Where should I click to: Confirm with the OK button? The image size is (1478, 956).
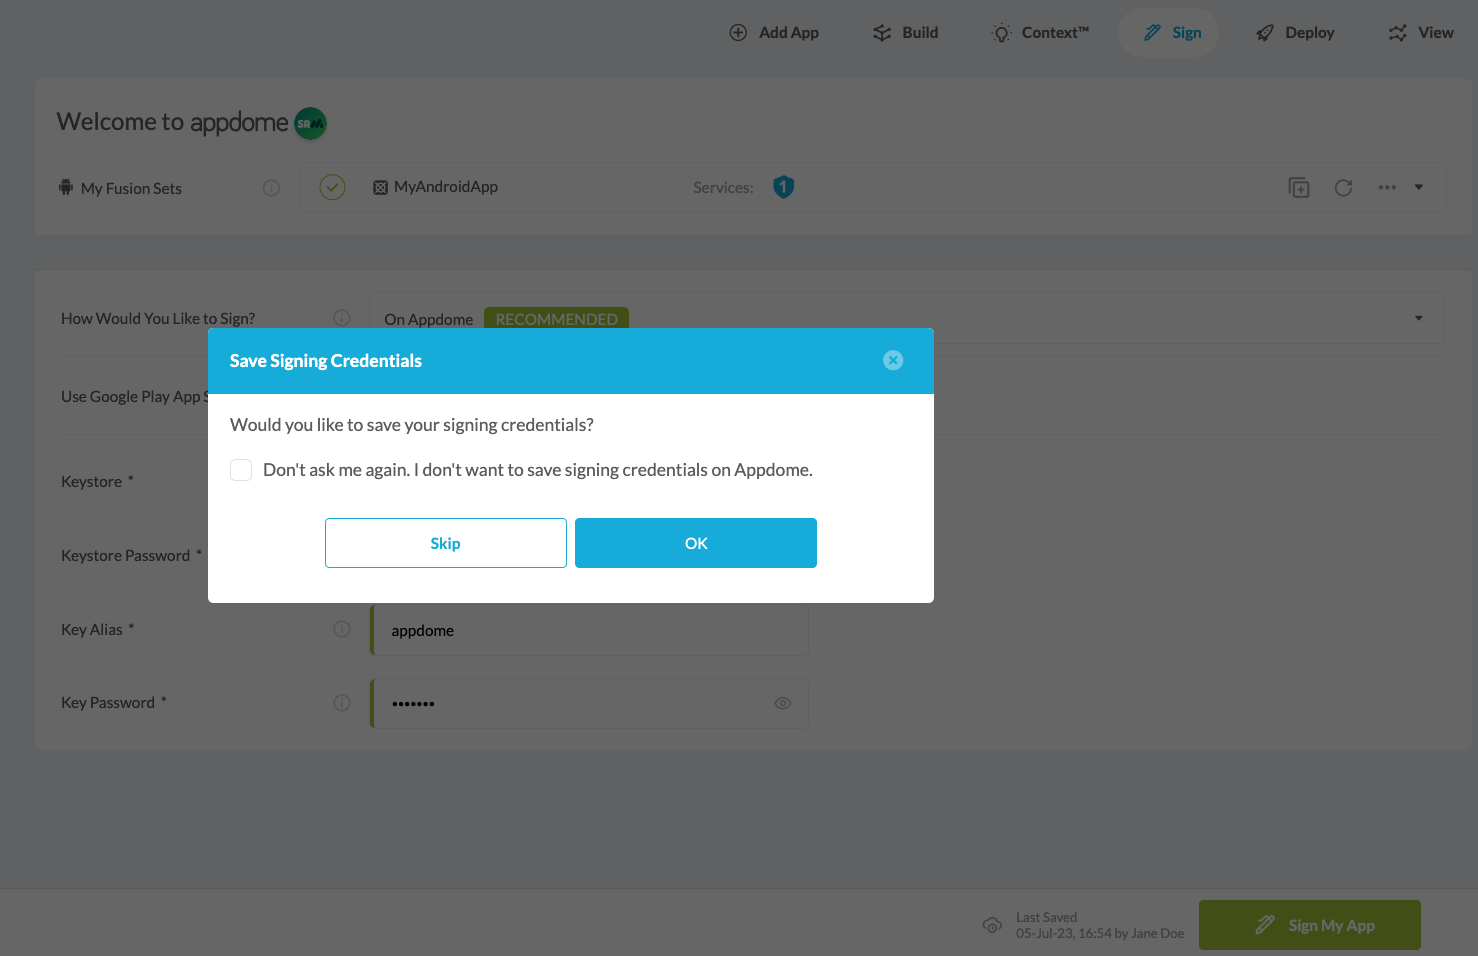click(696, 543)
